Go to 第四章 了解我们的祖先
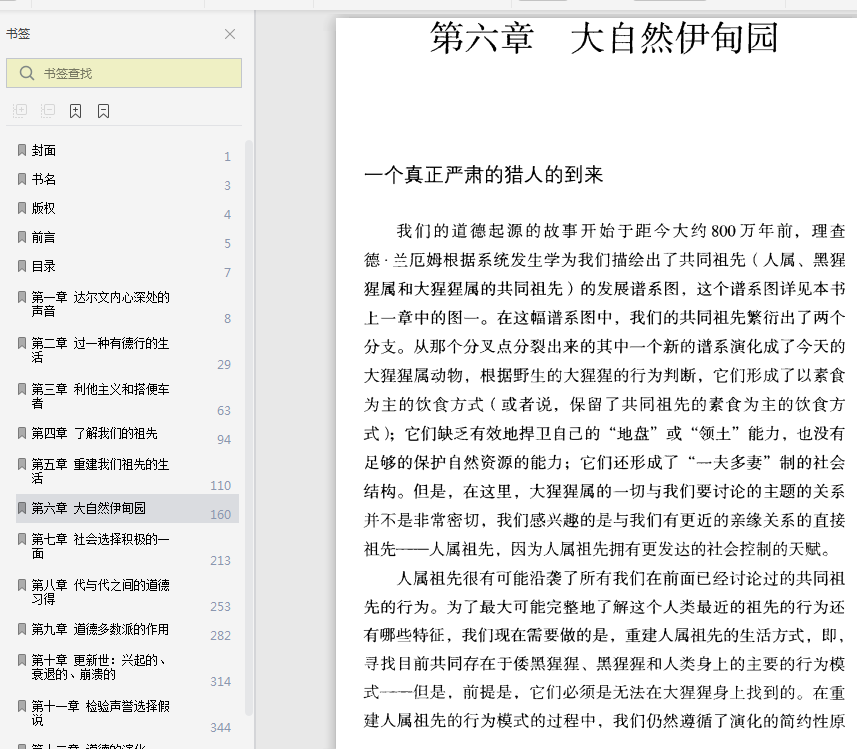Screen dimensions: 857x749 click(x=94, y=434)
